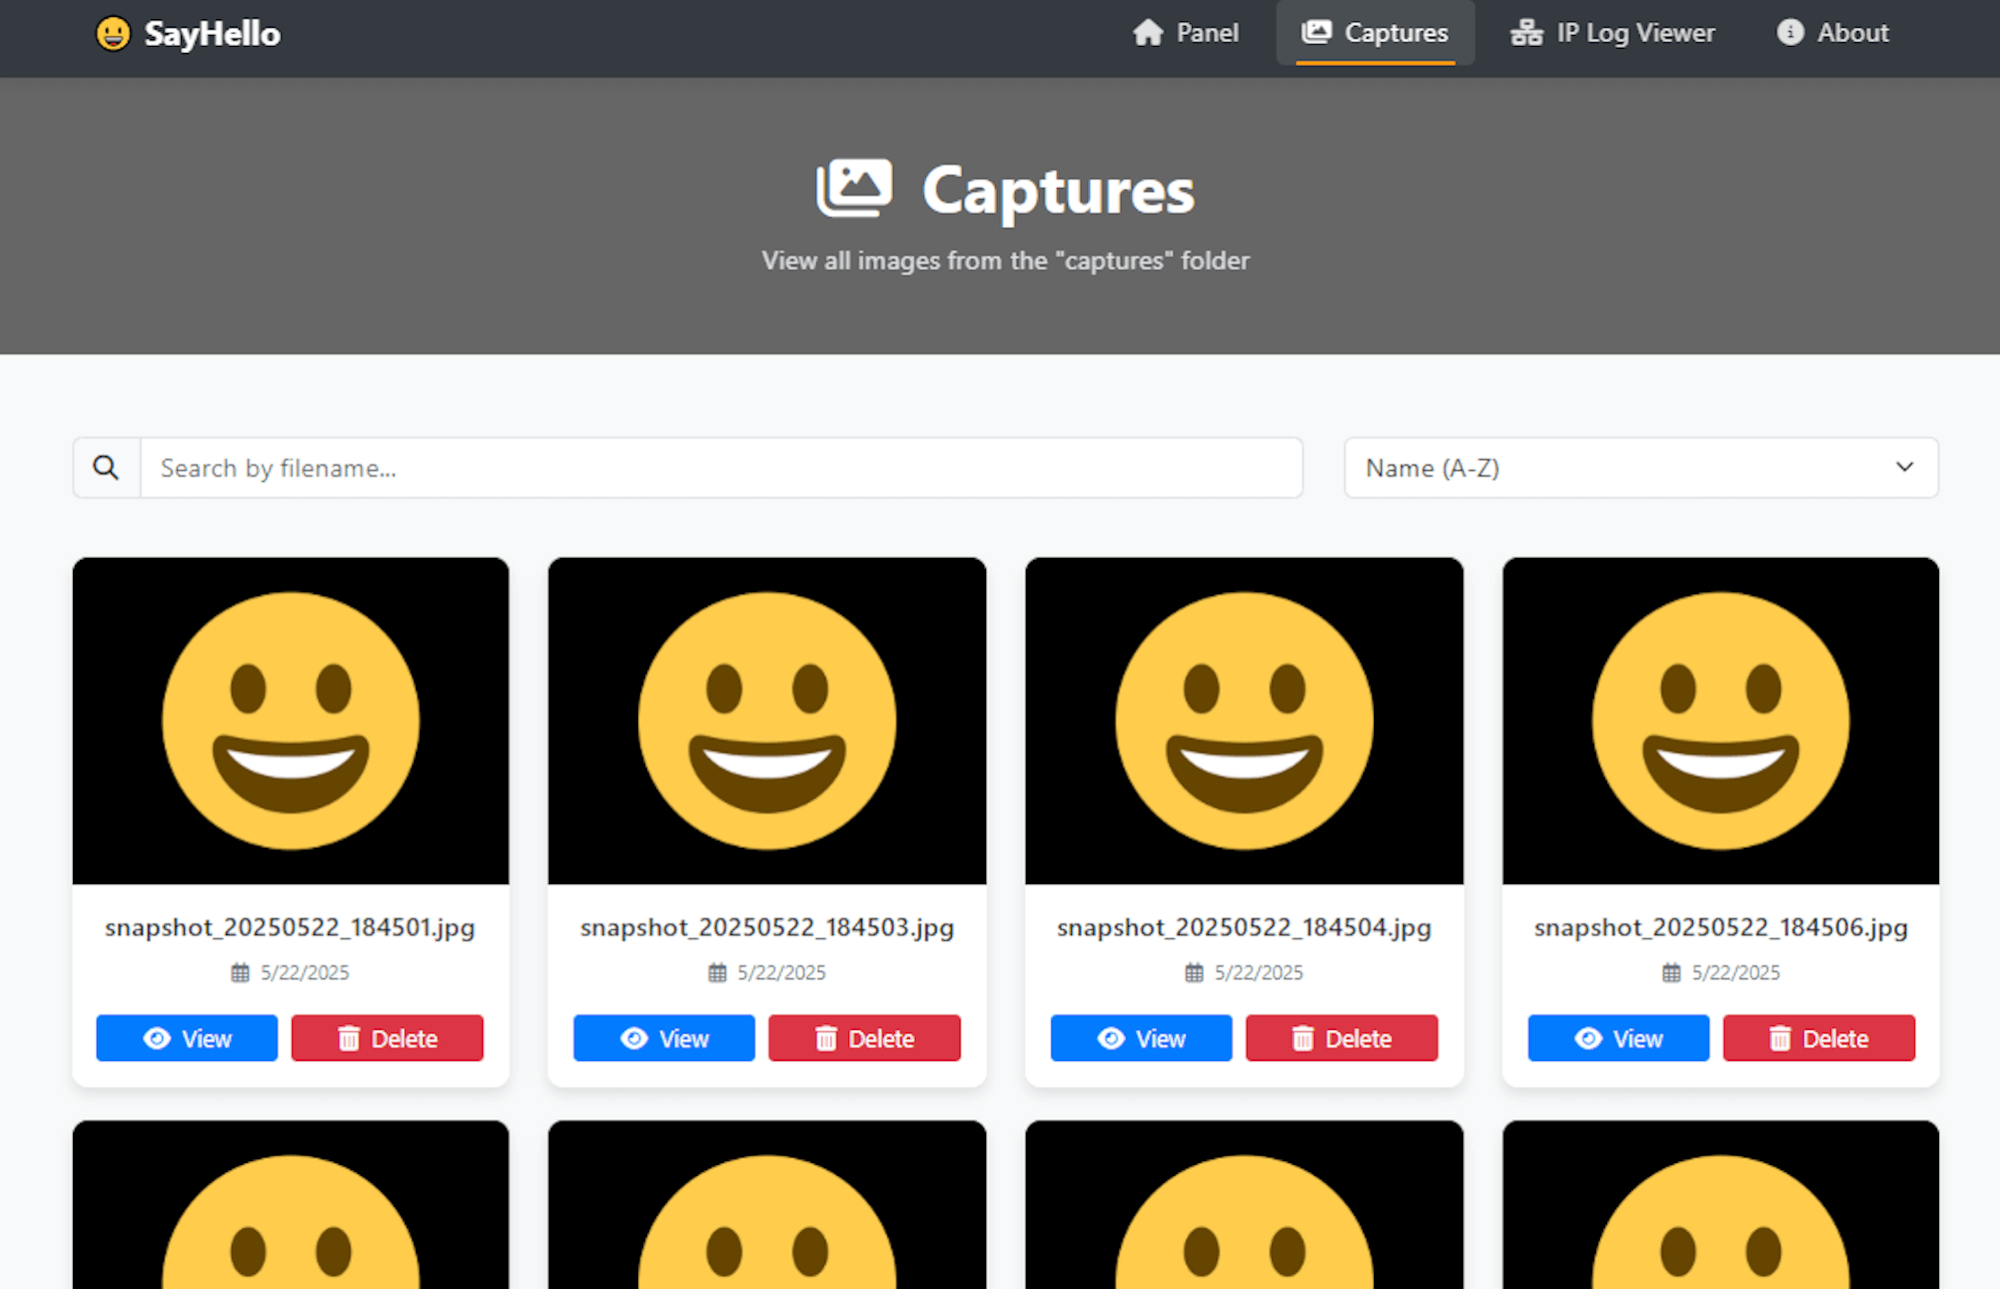Open thumbnail of snapshot_20250522_184501.jpg
Viewport: 2000px width, 1289px height.
pos(291,721)
